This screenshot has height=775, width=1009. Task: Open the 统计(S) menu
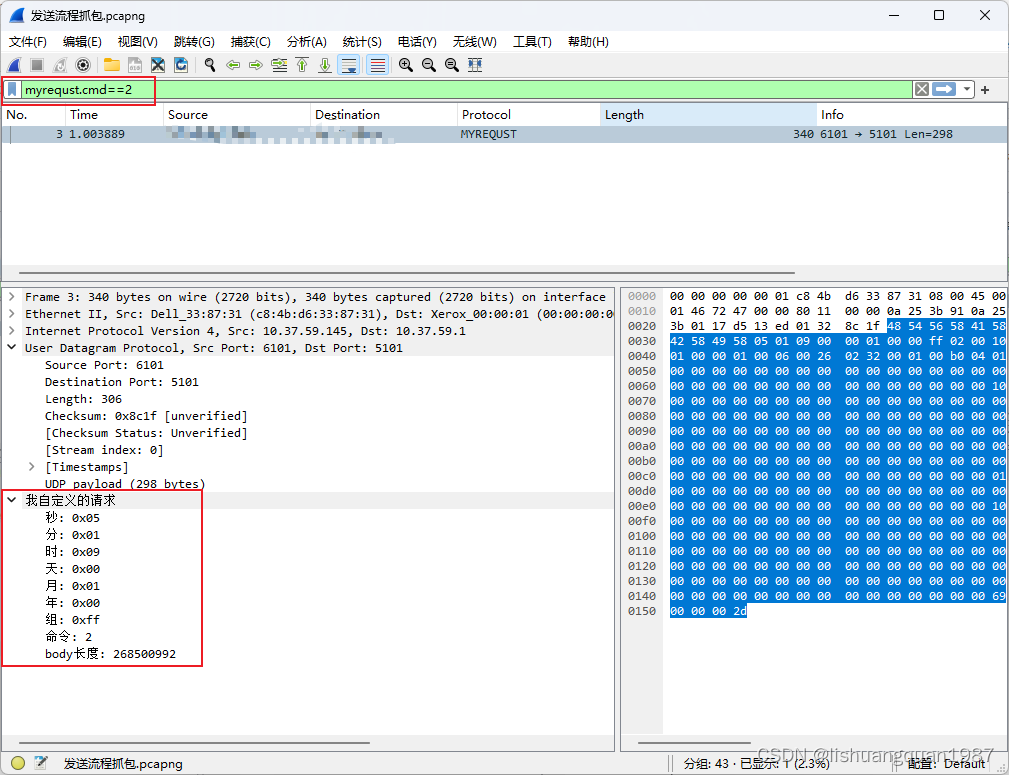click(361, 42)
